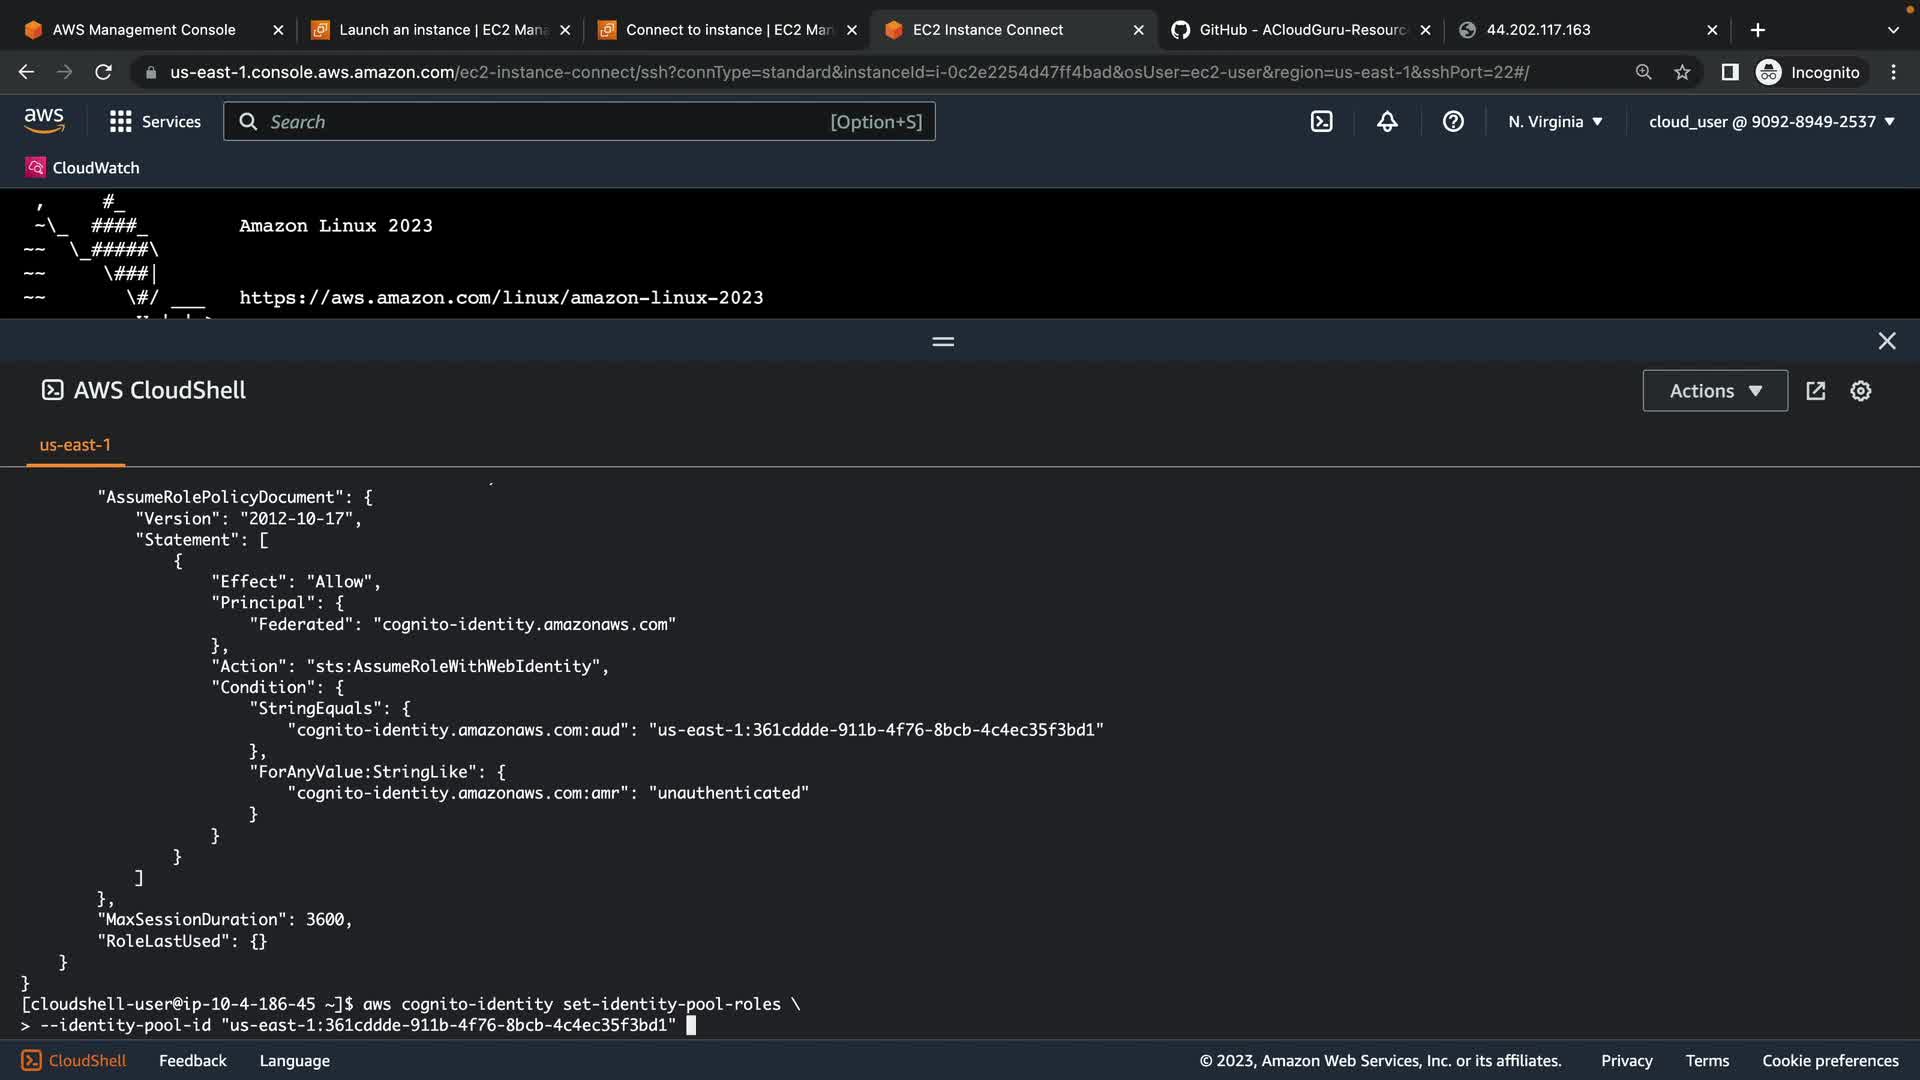Expand the CloudShell Actions dropdown
The image size is (1920, 1080).
(x=1715, y=391)
